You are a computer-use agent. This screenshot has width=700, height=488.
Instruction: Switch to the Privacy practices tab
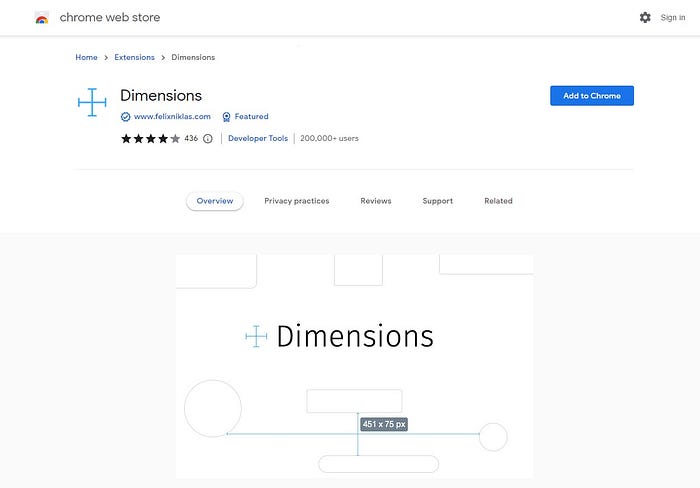click(296, 201)
